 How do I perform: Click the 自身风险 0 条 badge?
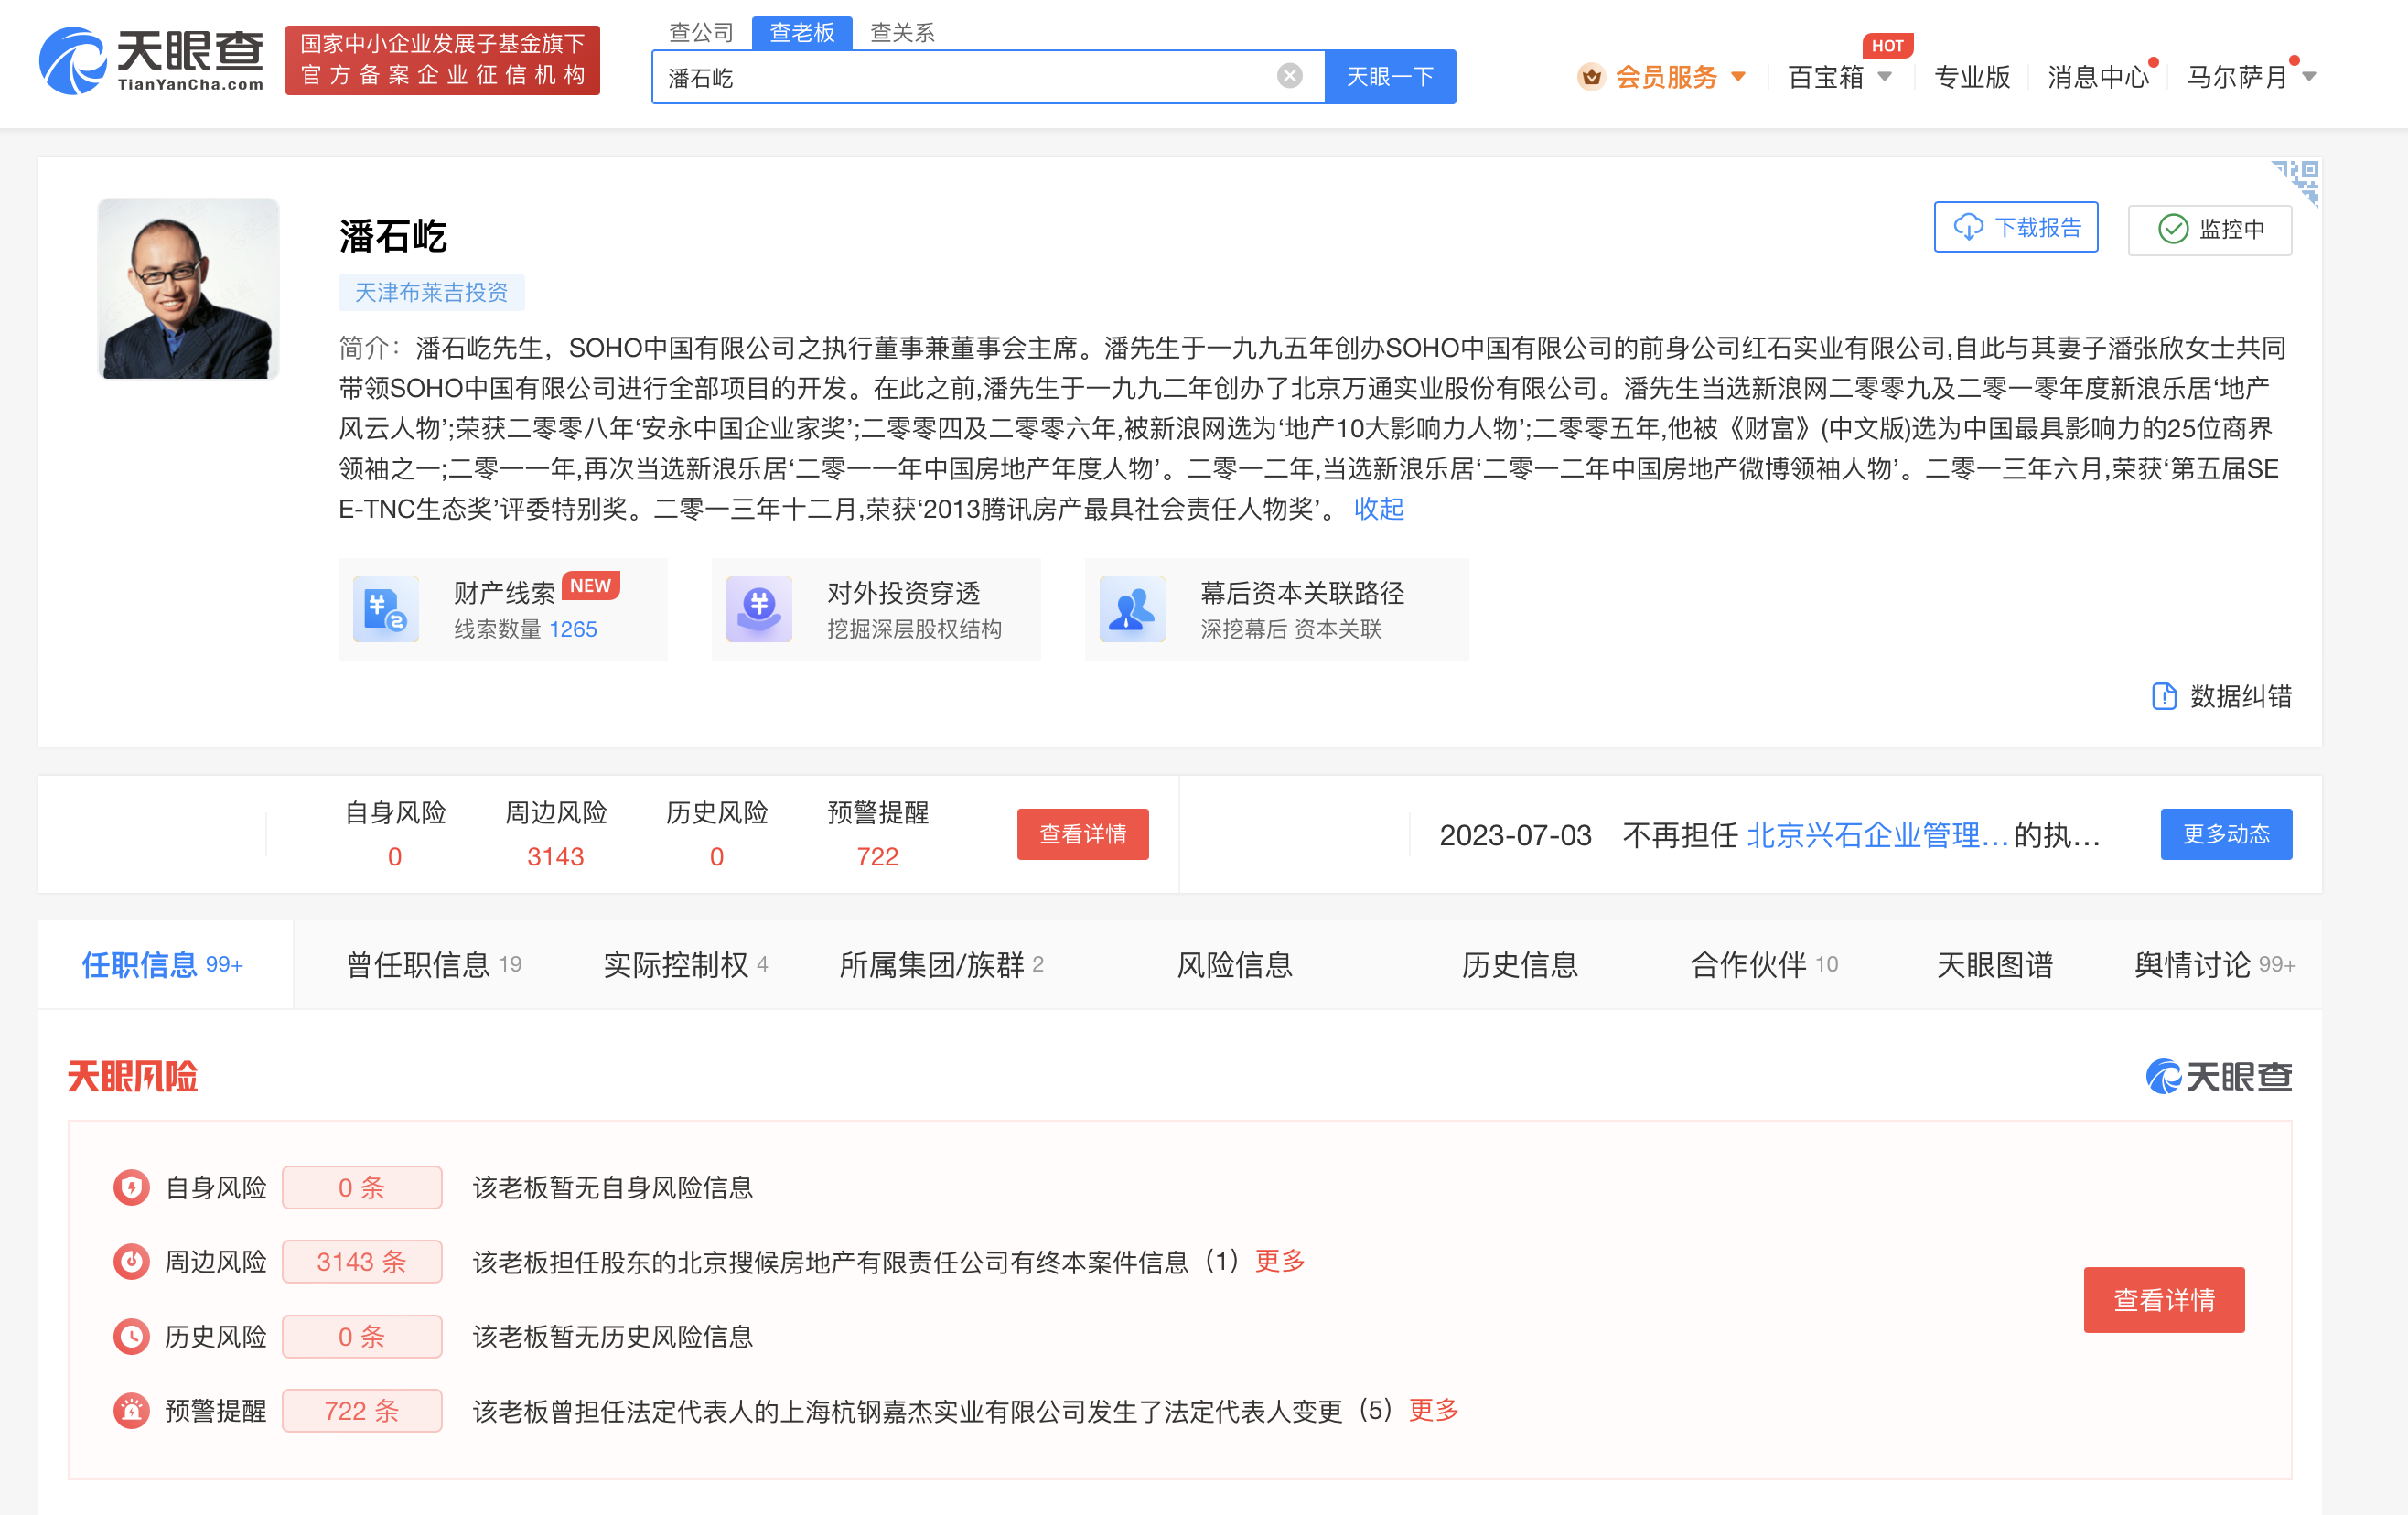coord(362,1187)
